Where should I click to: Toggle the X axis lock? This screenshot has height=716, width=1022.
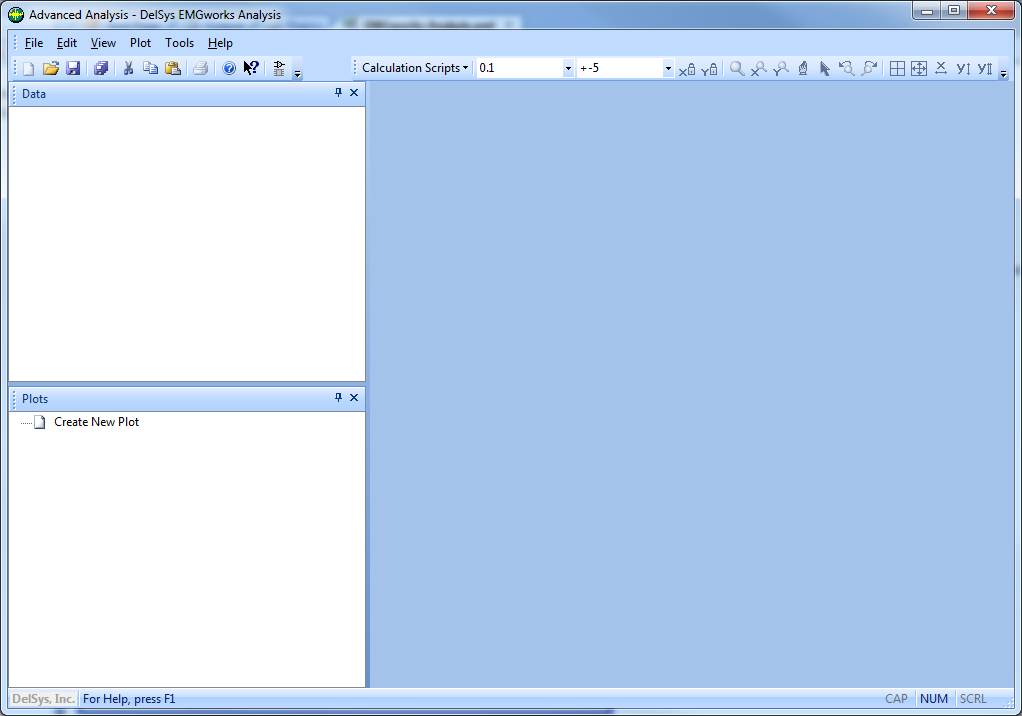(687, 69)
